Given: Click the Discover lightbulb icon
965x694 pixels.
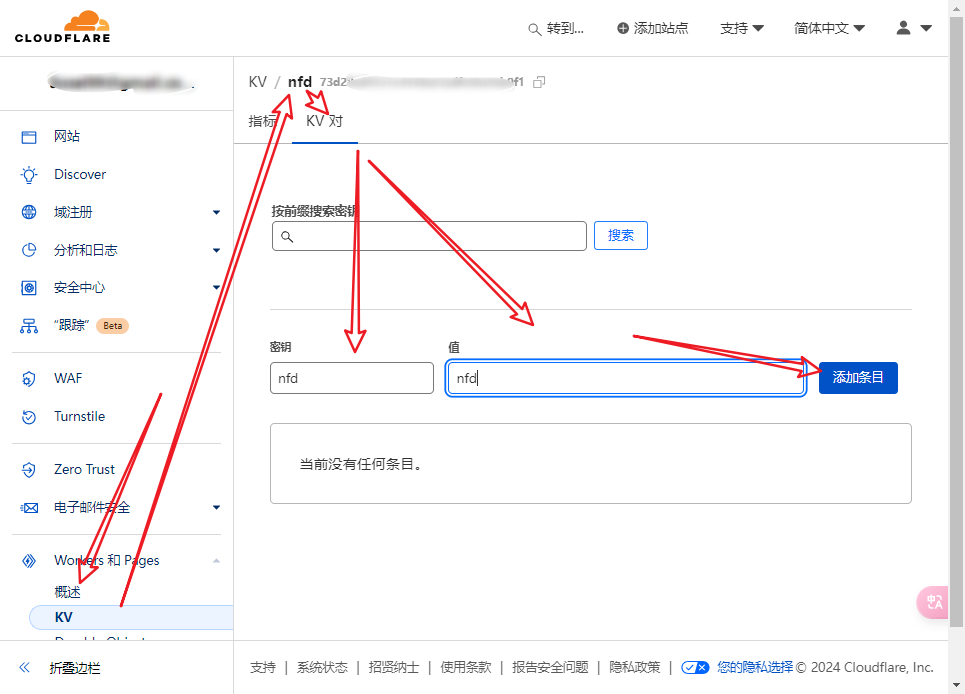Looking at the screenshot, I should 29,174.
